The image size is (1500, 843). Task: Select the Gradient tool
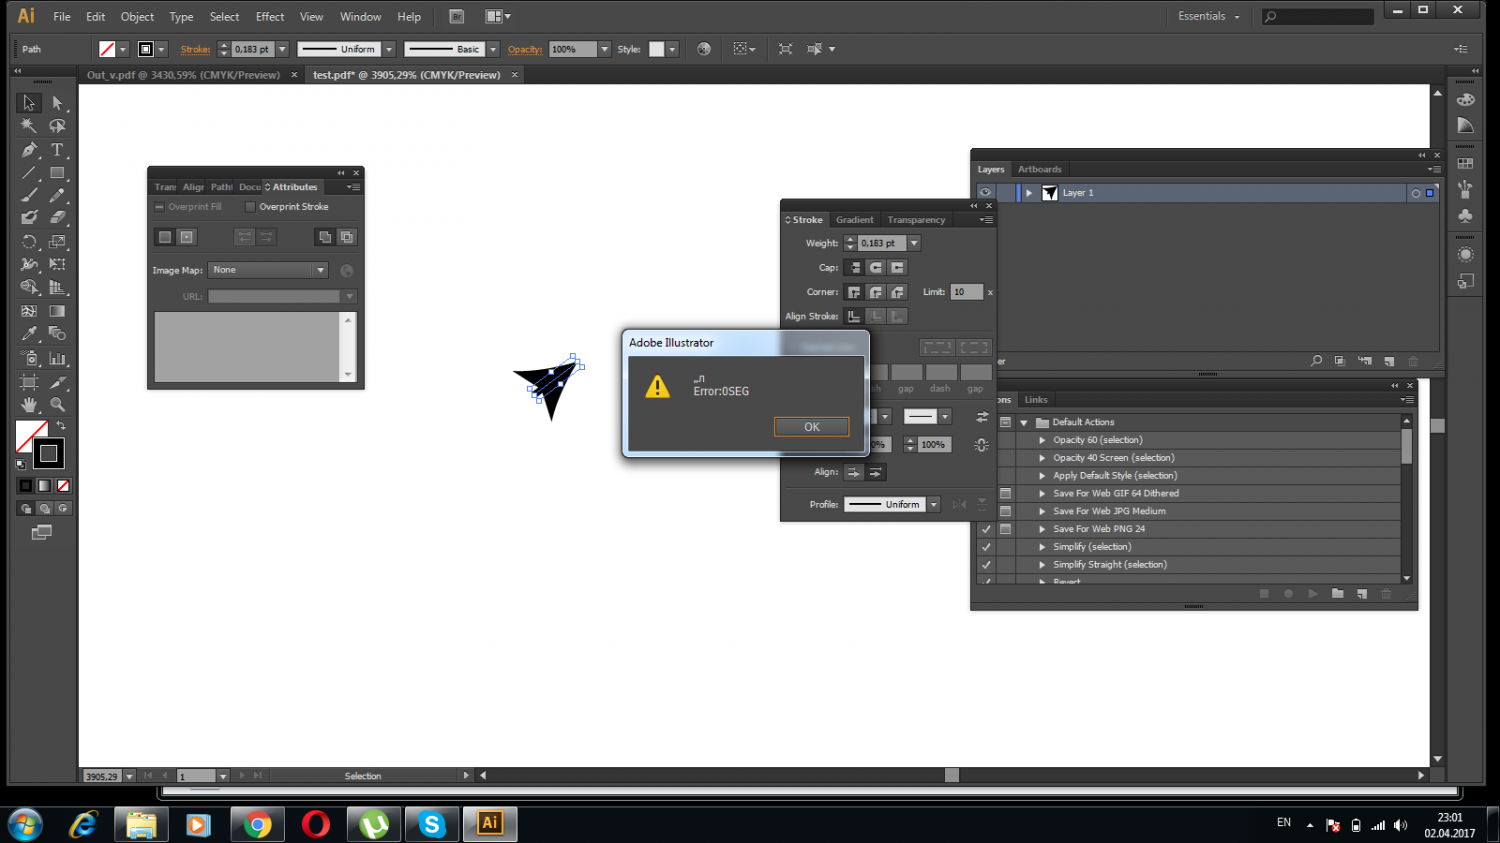pos(57,311)
